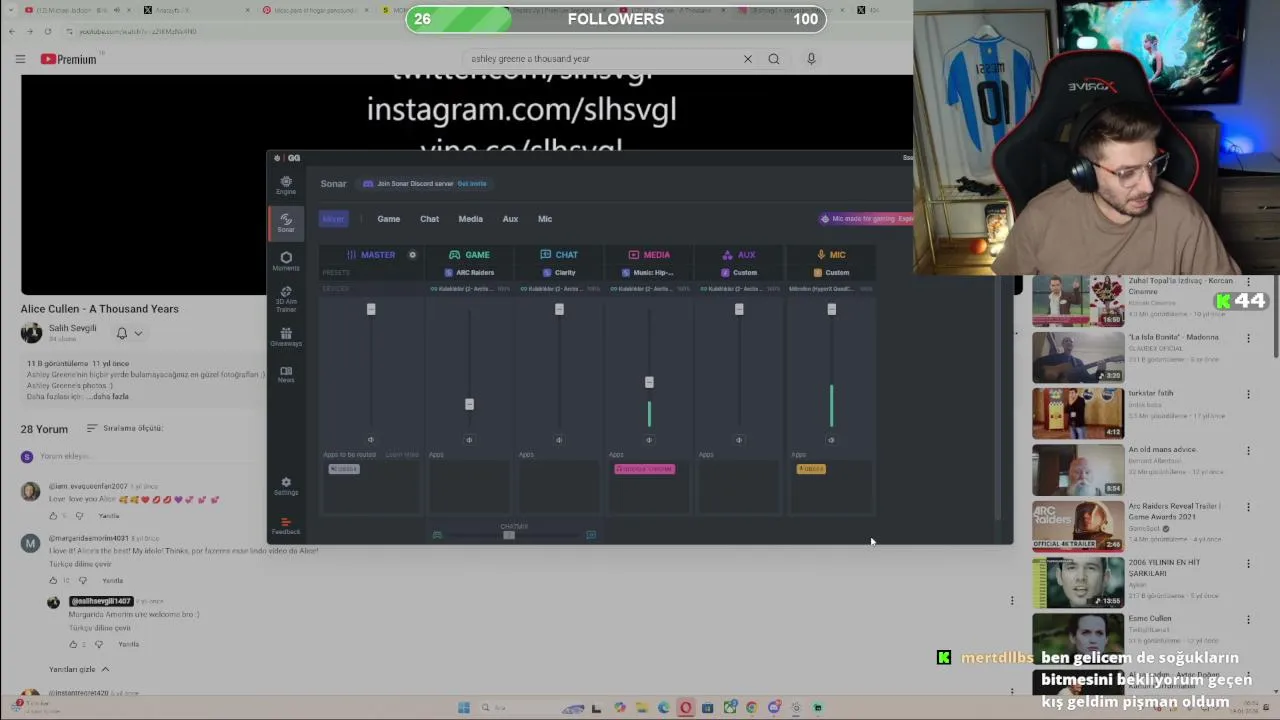Click the Mic made for gaming banner
This screenshot has height=720, width=1280.
click(x=867, y=219)
